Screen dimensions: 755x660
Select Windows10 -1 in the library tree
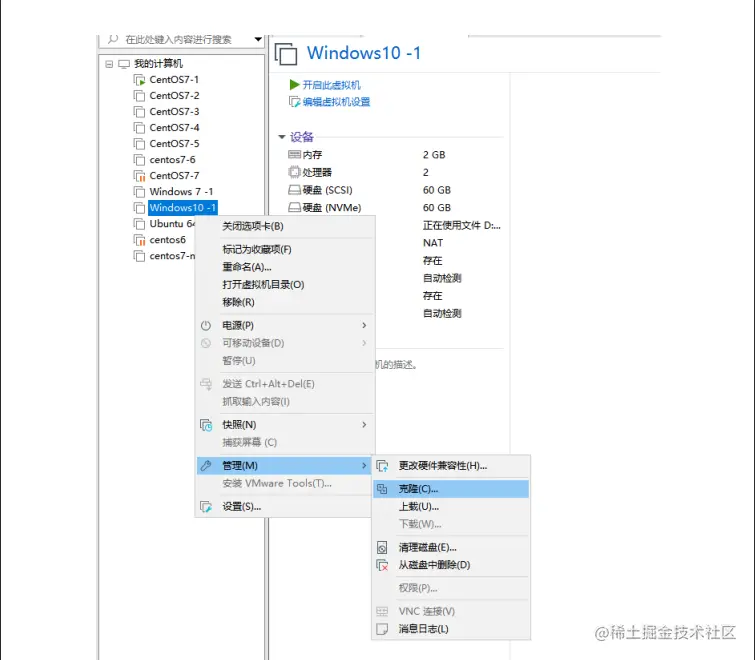182,208
